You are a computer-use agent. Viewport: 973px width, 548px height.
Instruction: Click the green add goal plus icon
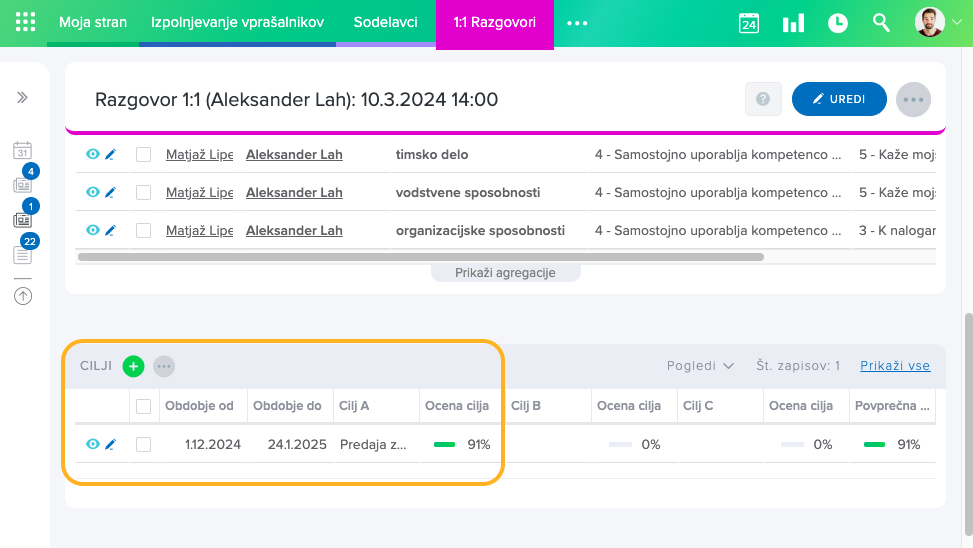pyautogui.click(x=133, y=366)
